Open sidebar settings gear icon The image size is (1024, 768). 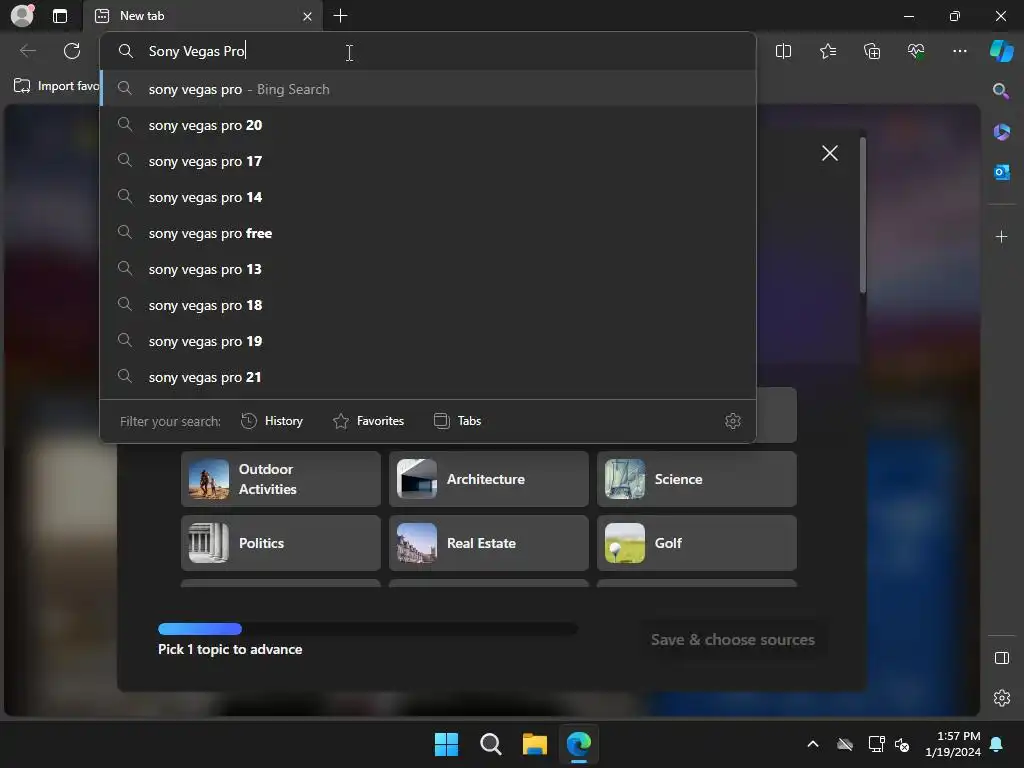tap(1001, 698)
